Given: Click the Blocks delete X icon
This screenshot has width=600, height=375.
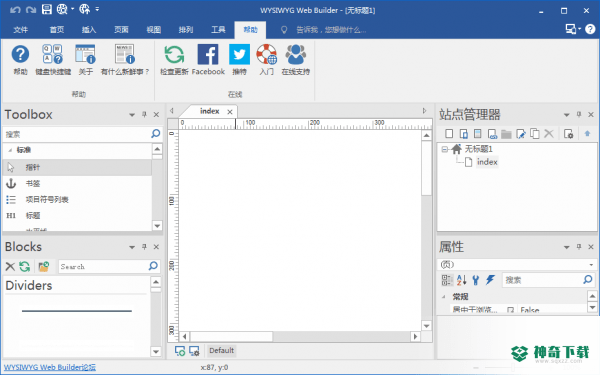Looking at the screenshot, I should tap(10, 266).
